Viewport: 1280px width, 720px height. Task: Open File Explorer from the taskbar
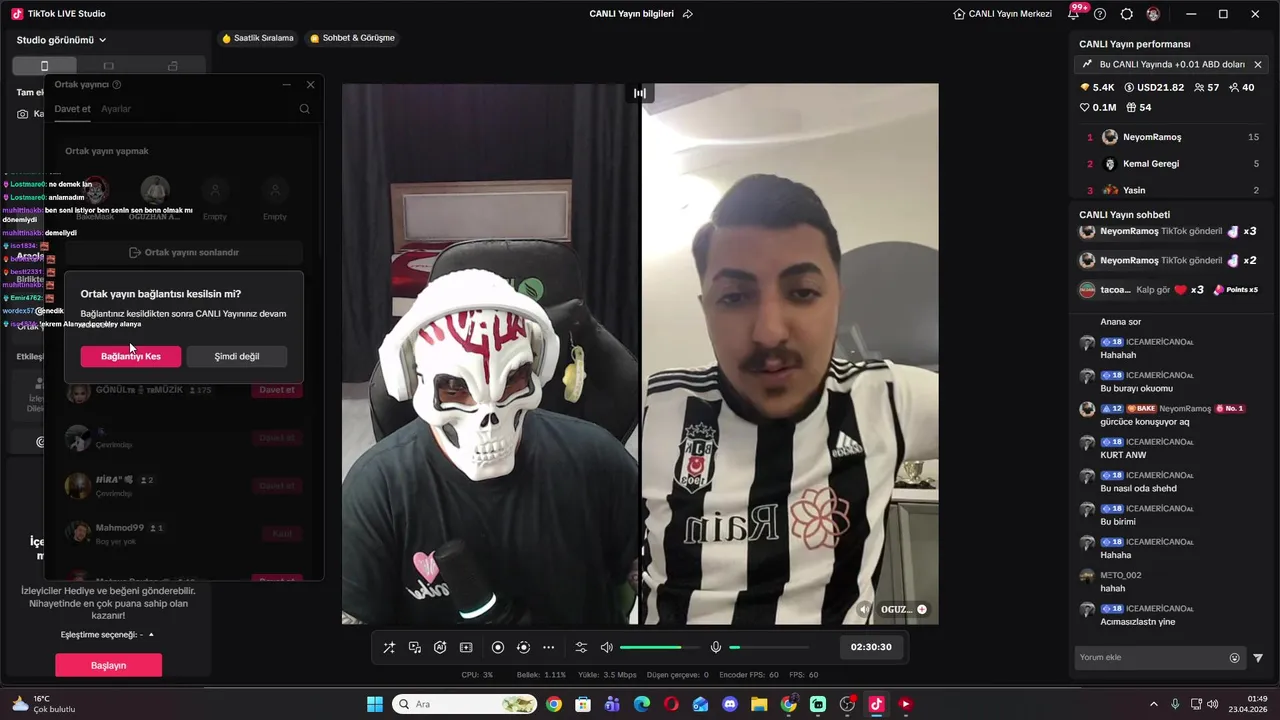(x=759, y=704)
